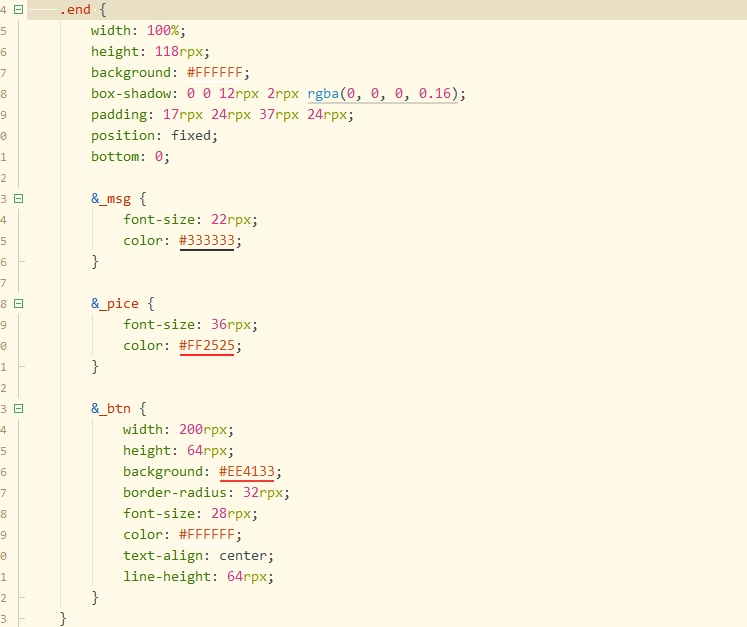Click the 'box-shadow' property name
The width and height of the screenshot is (747, 627).
pyautogui.click(x=131, y=93)
